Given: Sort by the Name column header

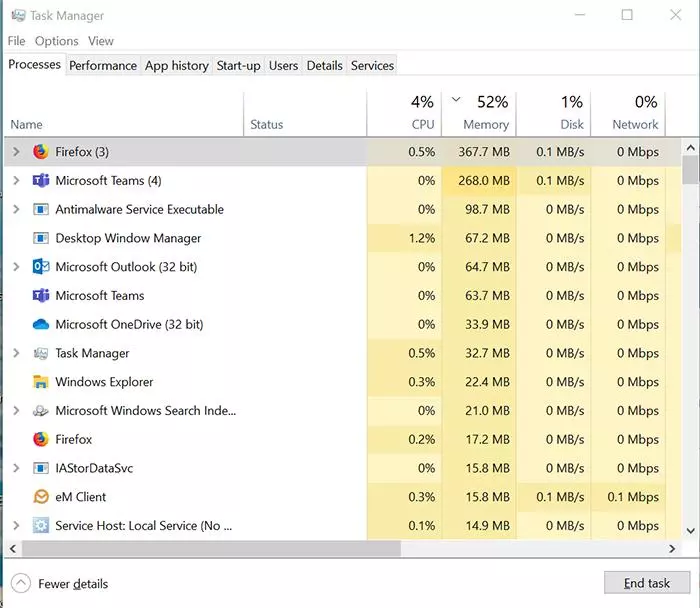Looking at the screenshot, I should pos(124,114).
